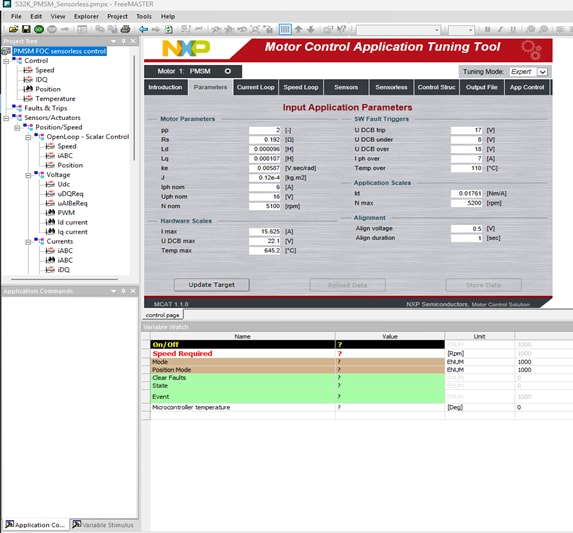This screenshot has height=533, width=573.
Task: Click the grey Stop communication icon
Action: coord(52,29)
